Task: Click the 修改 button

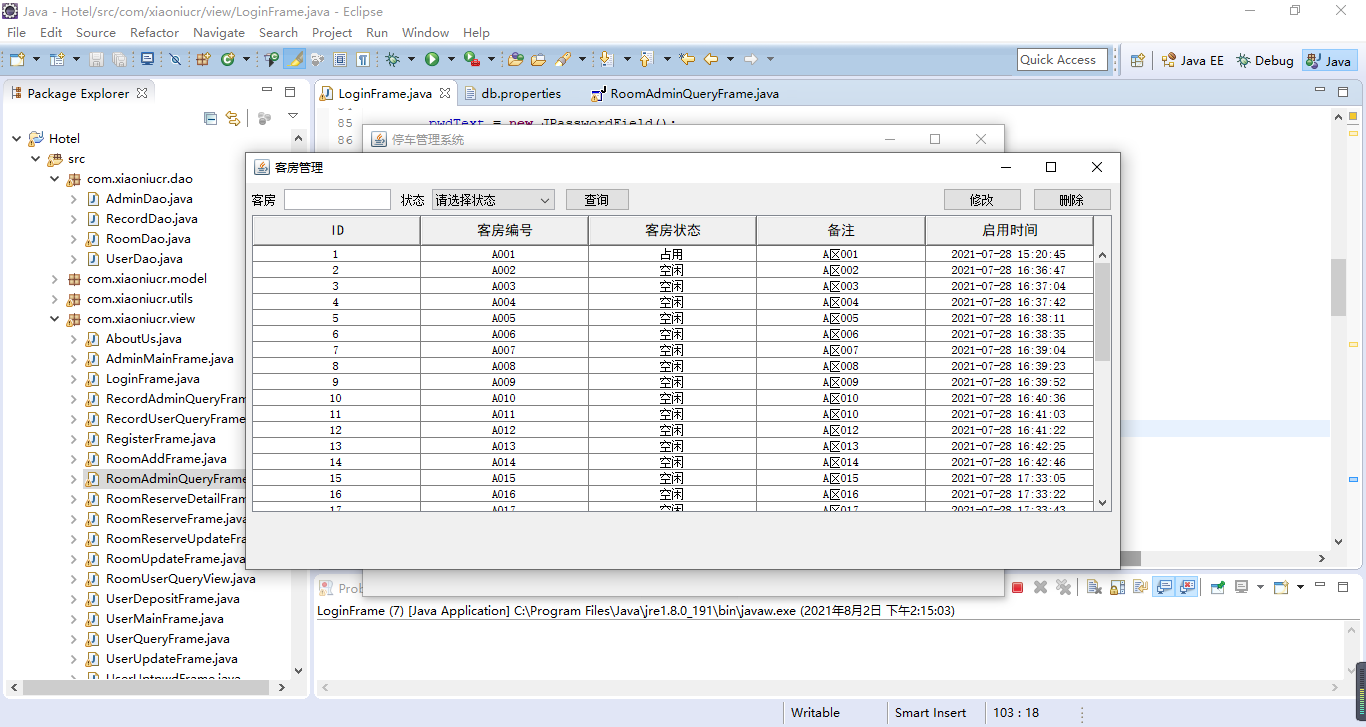Action: [982, 200]
